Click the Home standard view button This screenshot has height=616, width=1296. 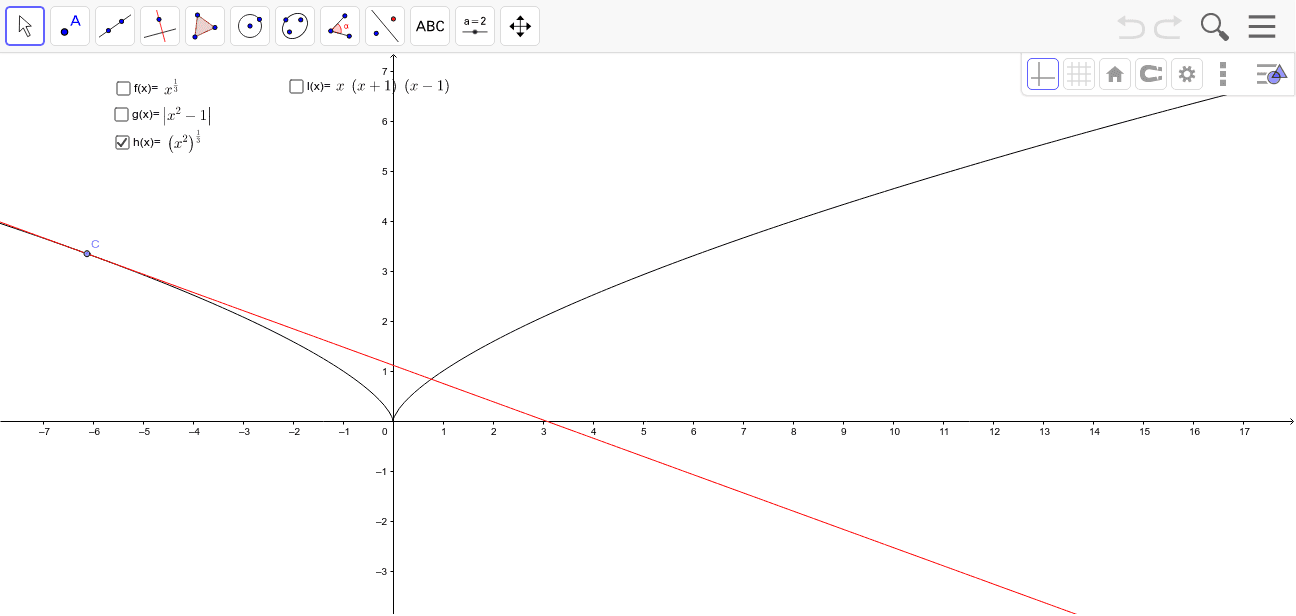pyautogui.click(x=1115, y=74)
